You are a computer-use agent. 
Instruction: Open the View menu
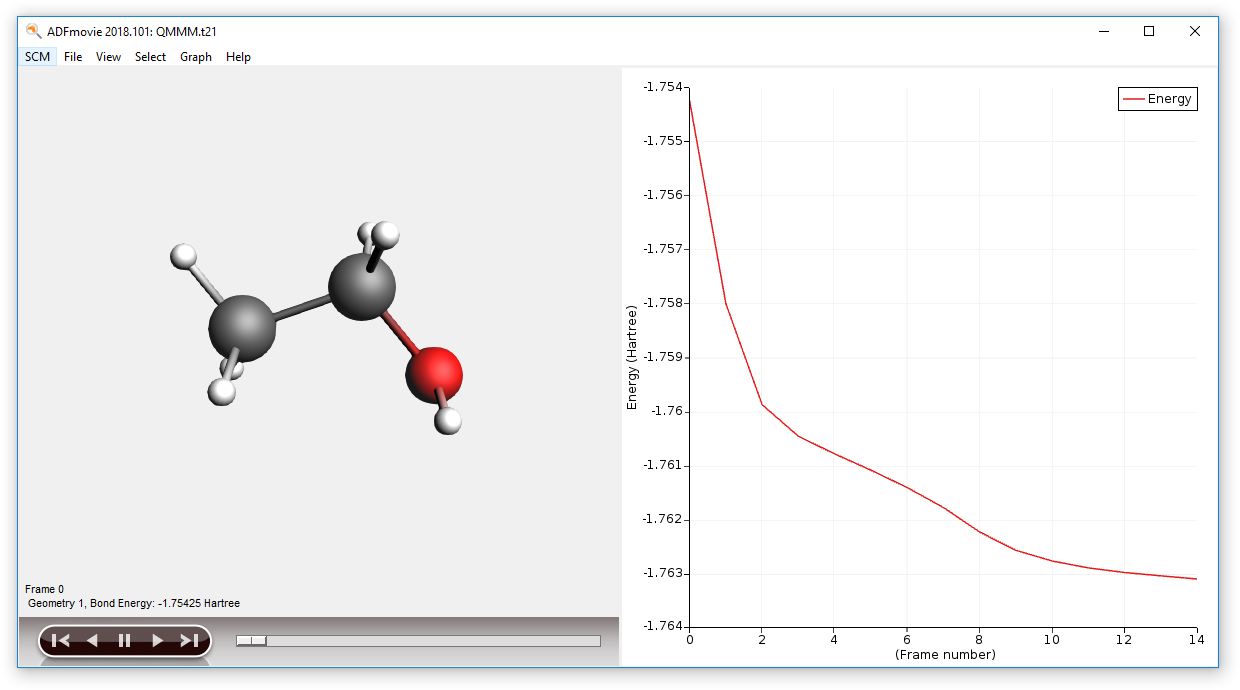pyautogui.click(x=108, y=57)
